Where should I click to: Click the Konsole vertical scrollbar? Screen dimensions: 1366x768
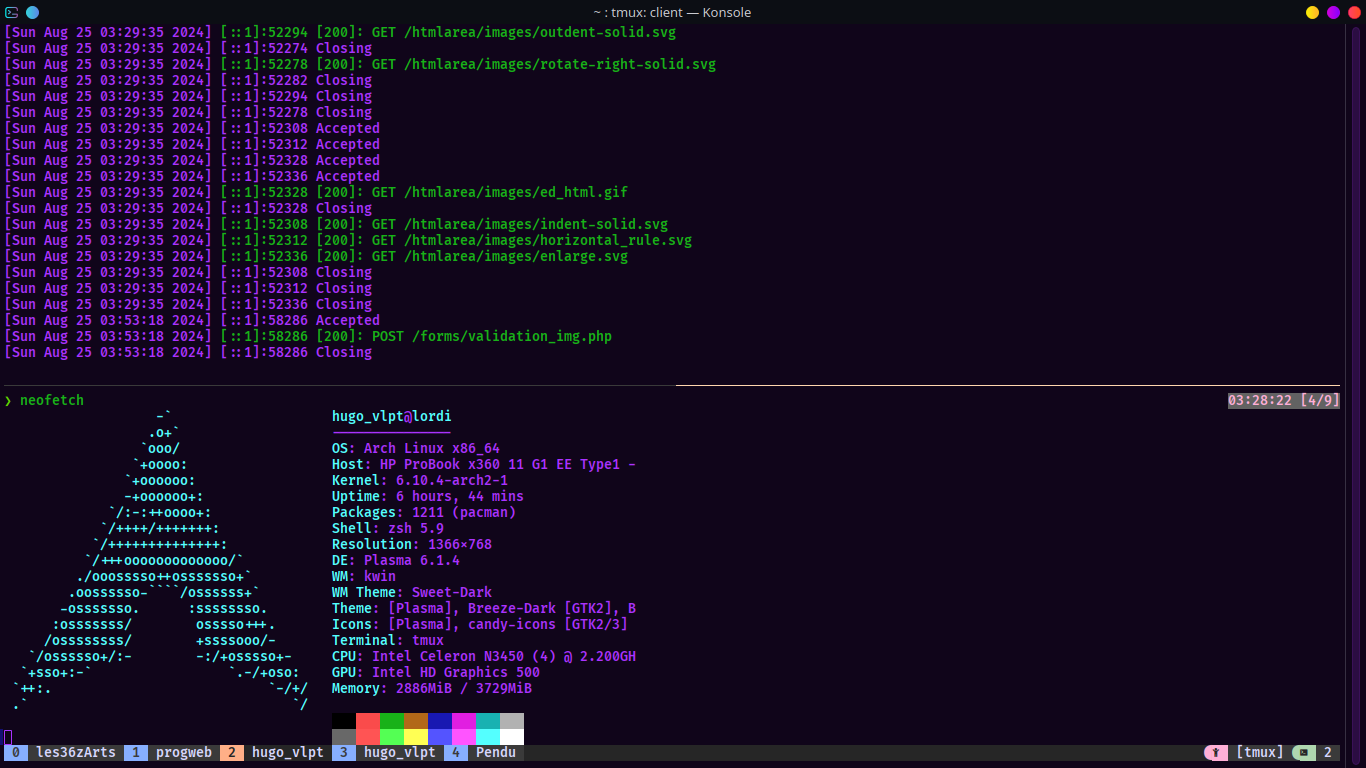point(1356,395)
